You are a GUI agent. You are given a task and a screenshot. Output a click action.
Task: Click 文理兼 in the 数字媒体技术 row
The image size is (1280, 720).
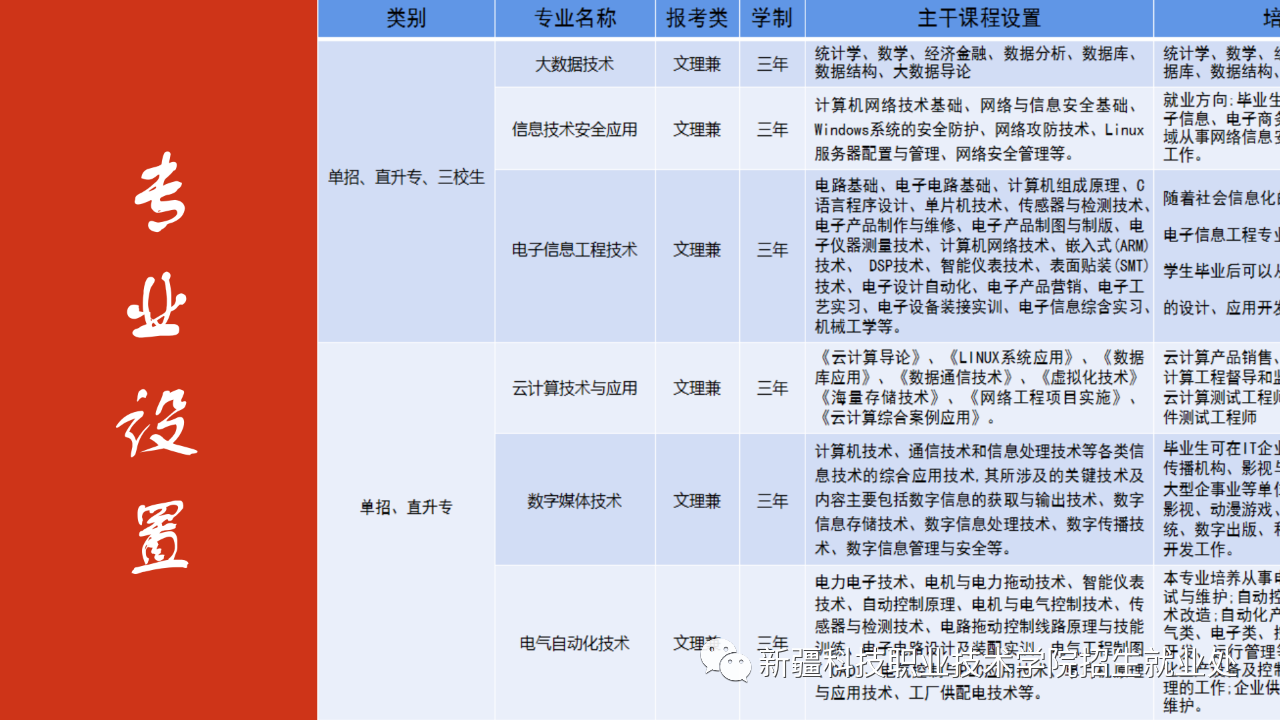pos(697,500)
